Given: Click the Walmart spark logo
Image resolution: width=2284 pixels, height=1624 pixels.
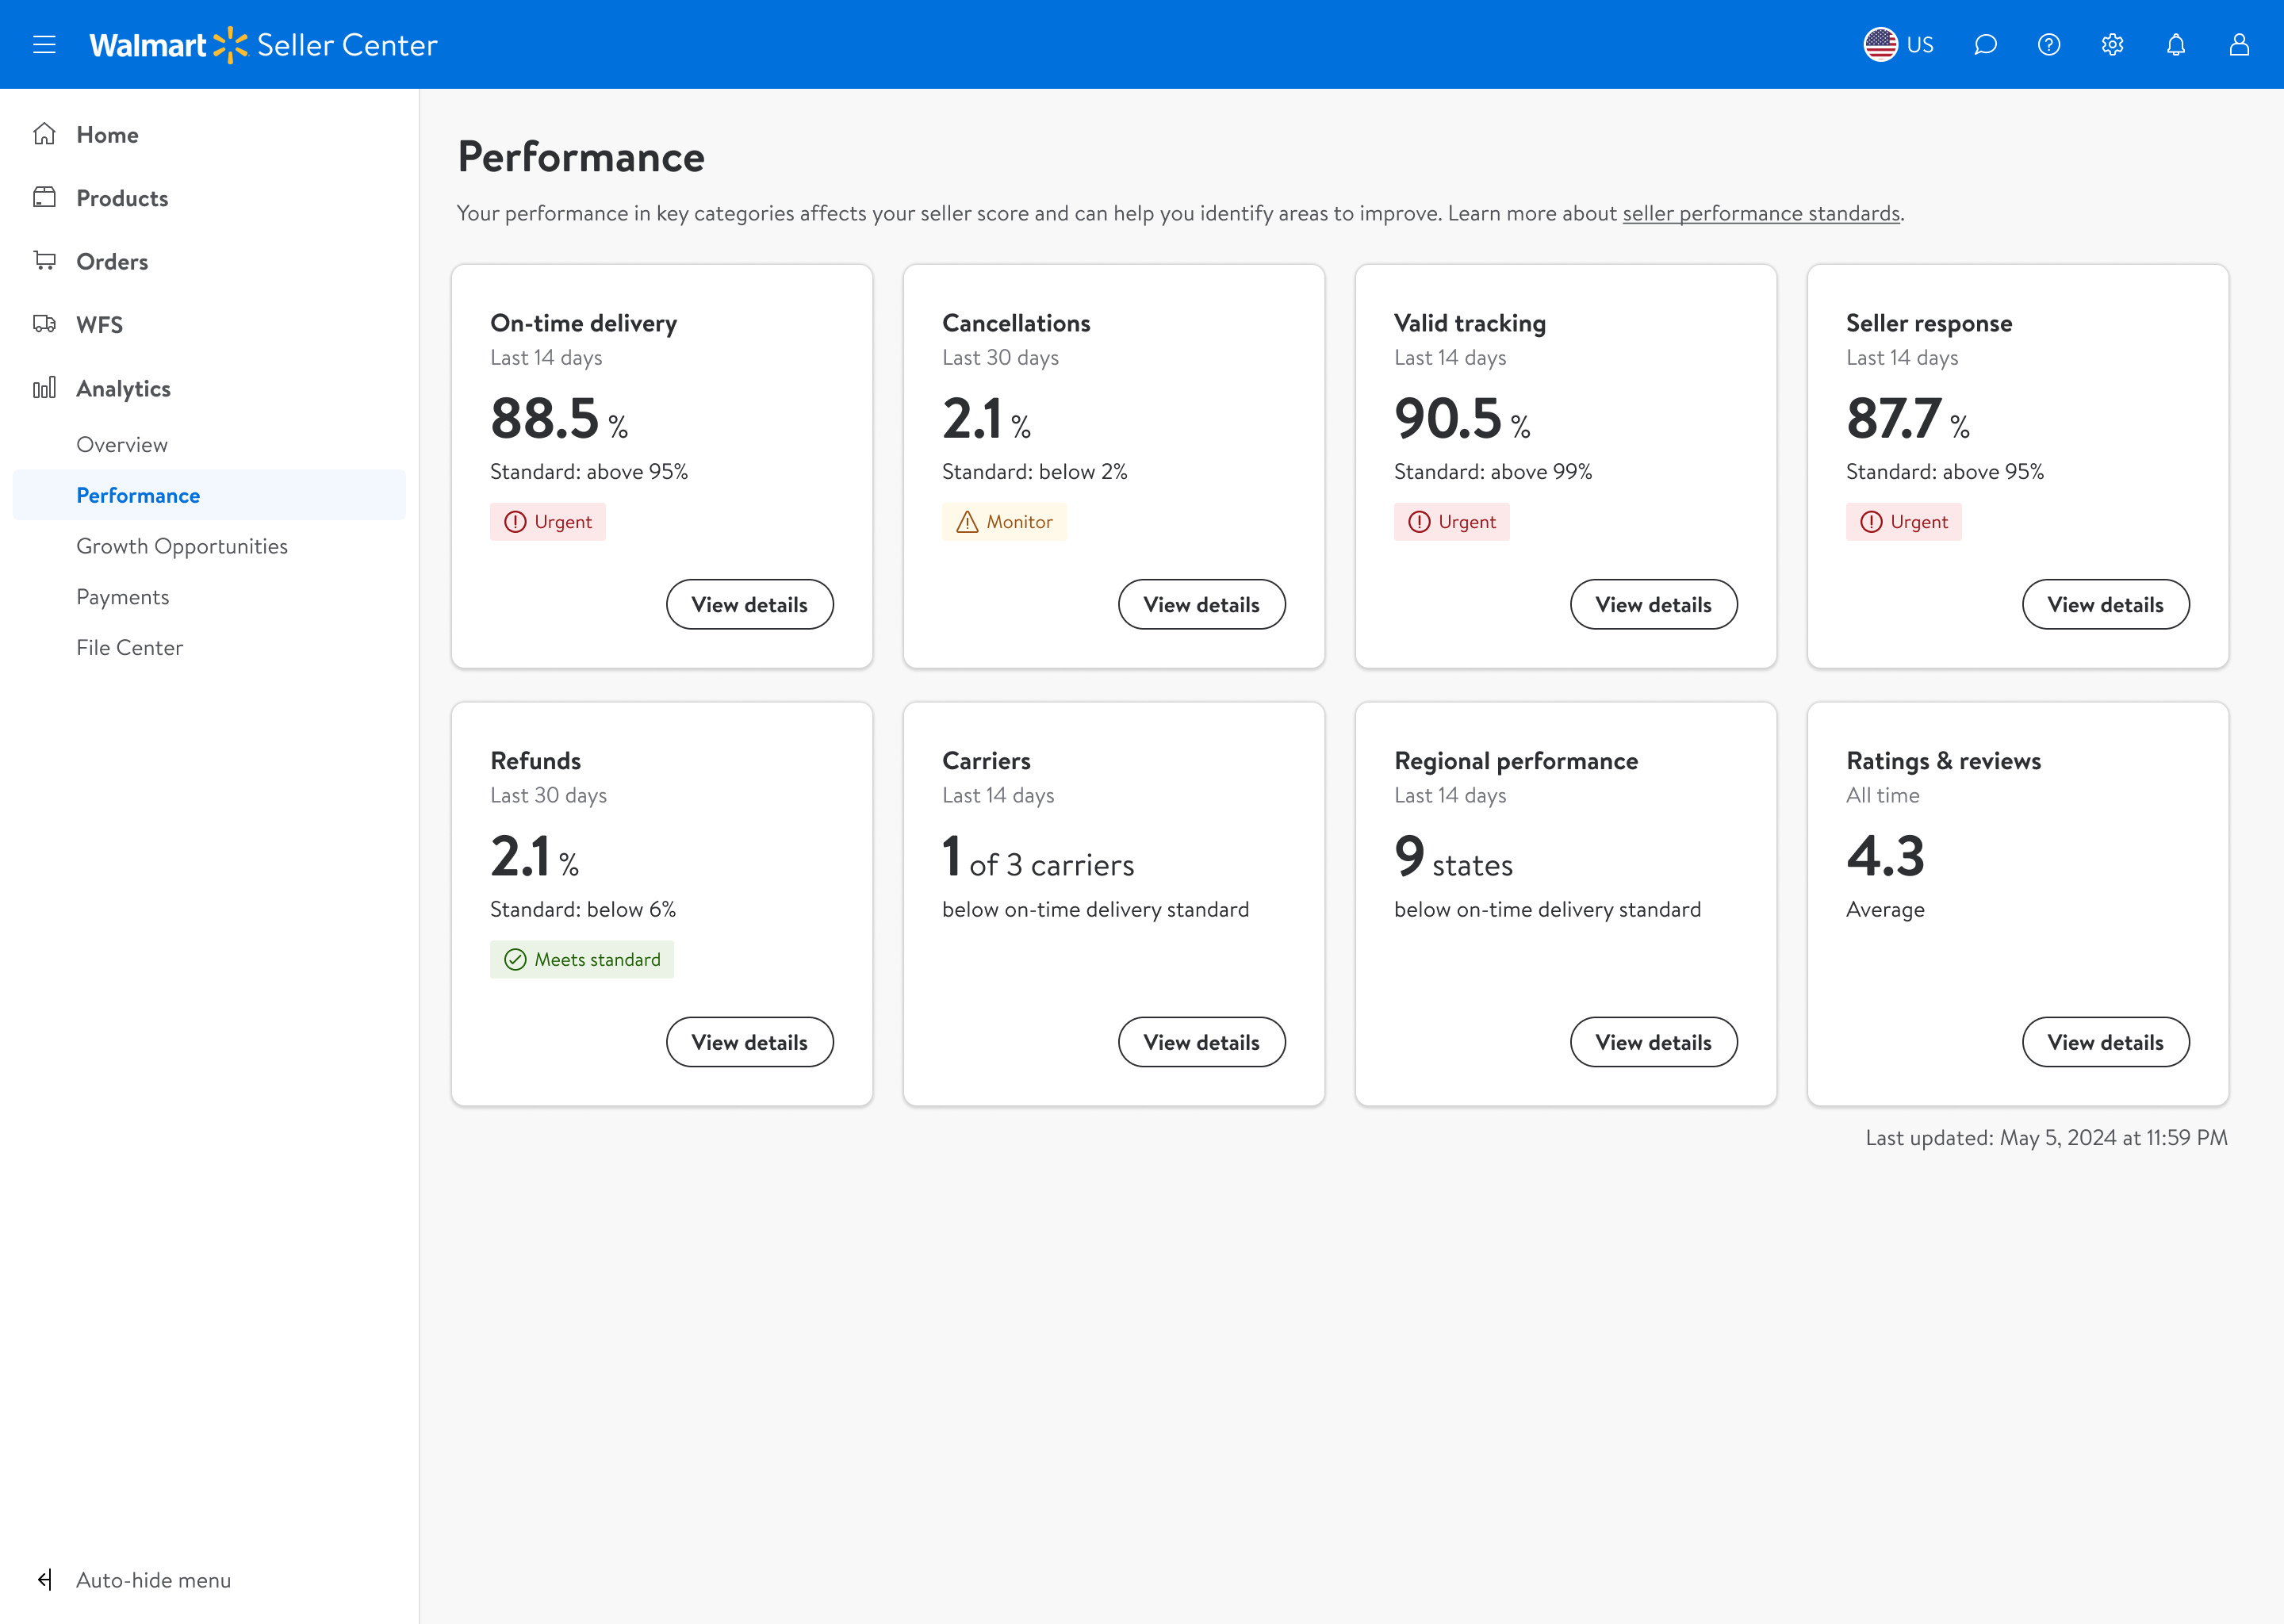Looking at the screenshot, I should tap(230, 45).
